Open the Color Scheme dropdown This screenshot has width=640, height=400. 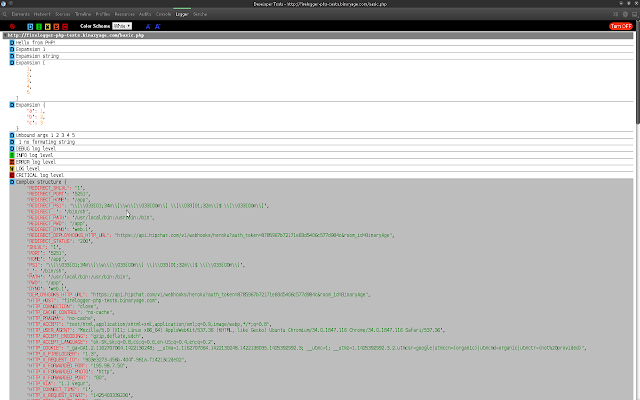click(x=122, y=26)
